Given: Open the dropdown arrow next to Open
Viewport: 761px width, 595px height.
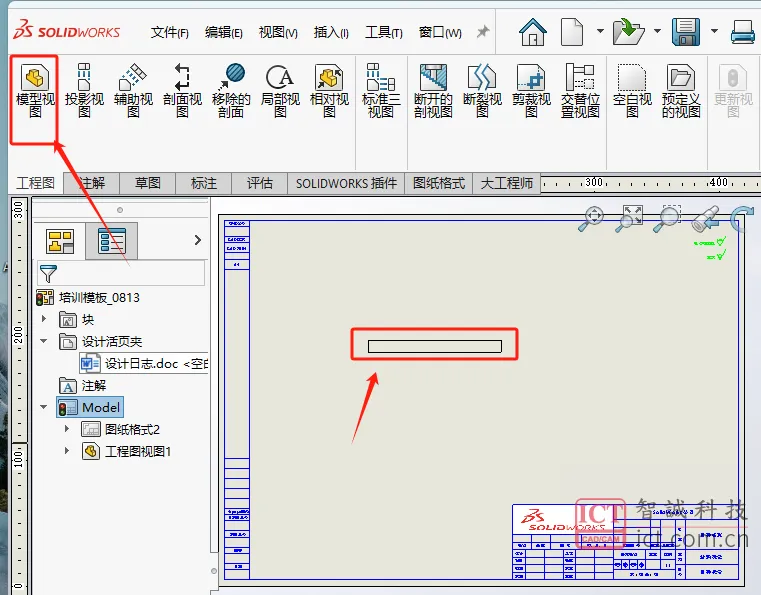Looking at the screenshot, I should 657,31.
